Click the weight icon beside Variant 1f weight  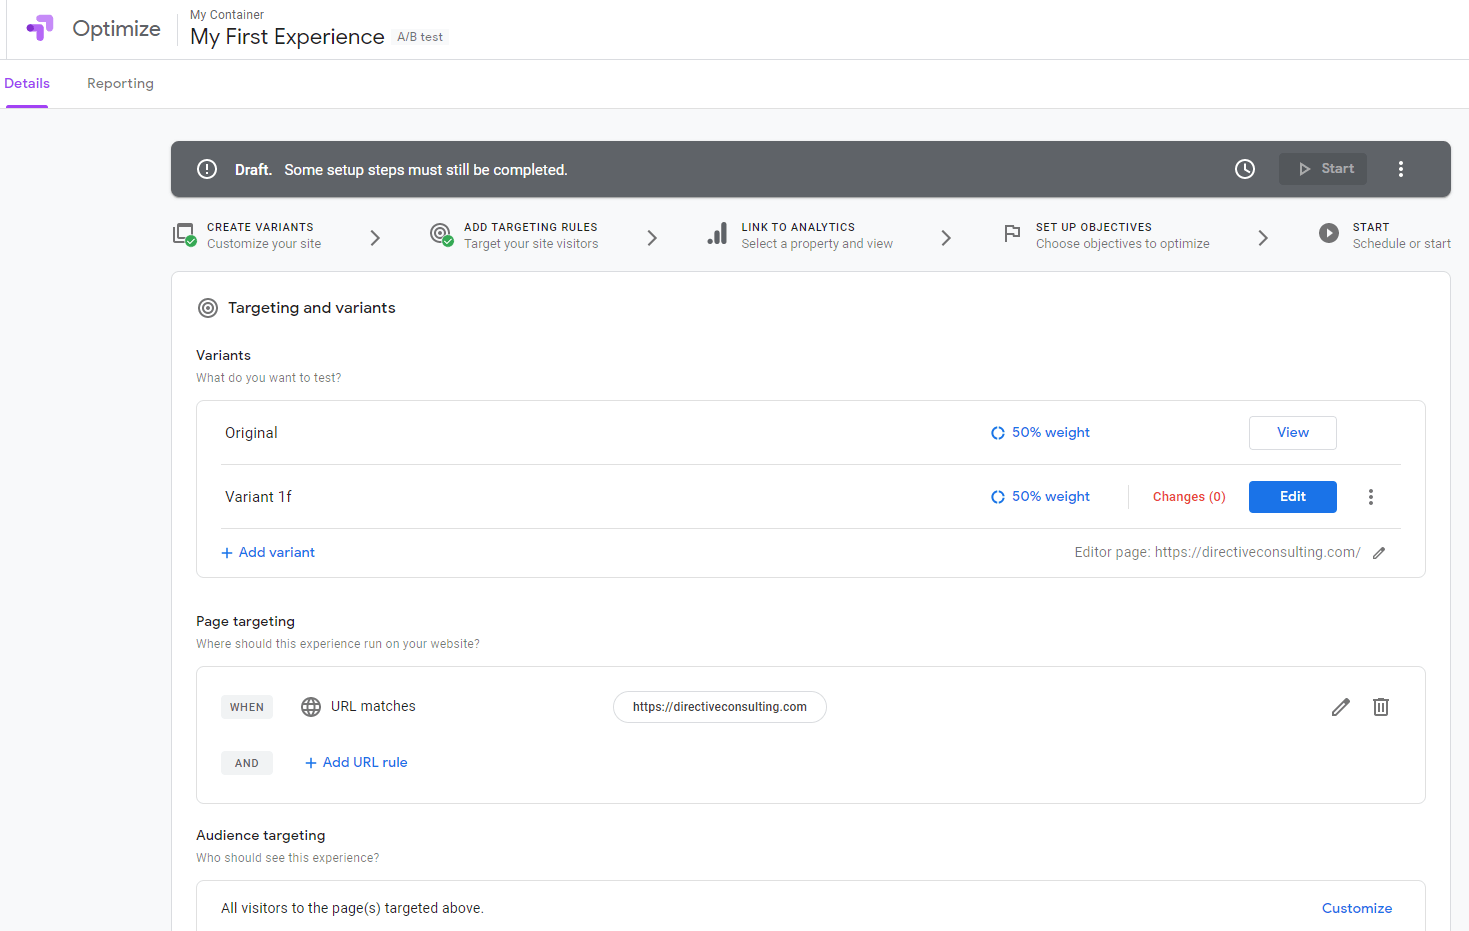pos(998,497)
